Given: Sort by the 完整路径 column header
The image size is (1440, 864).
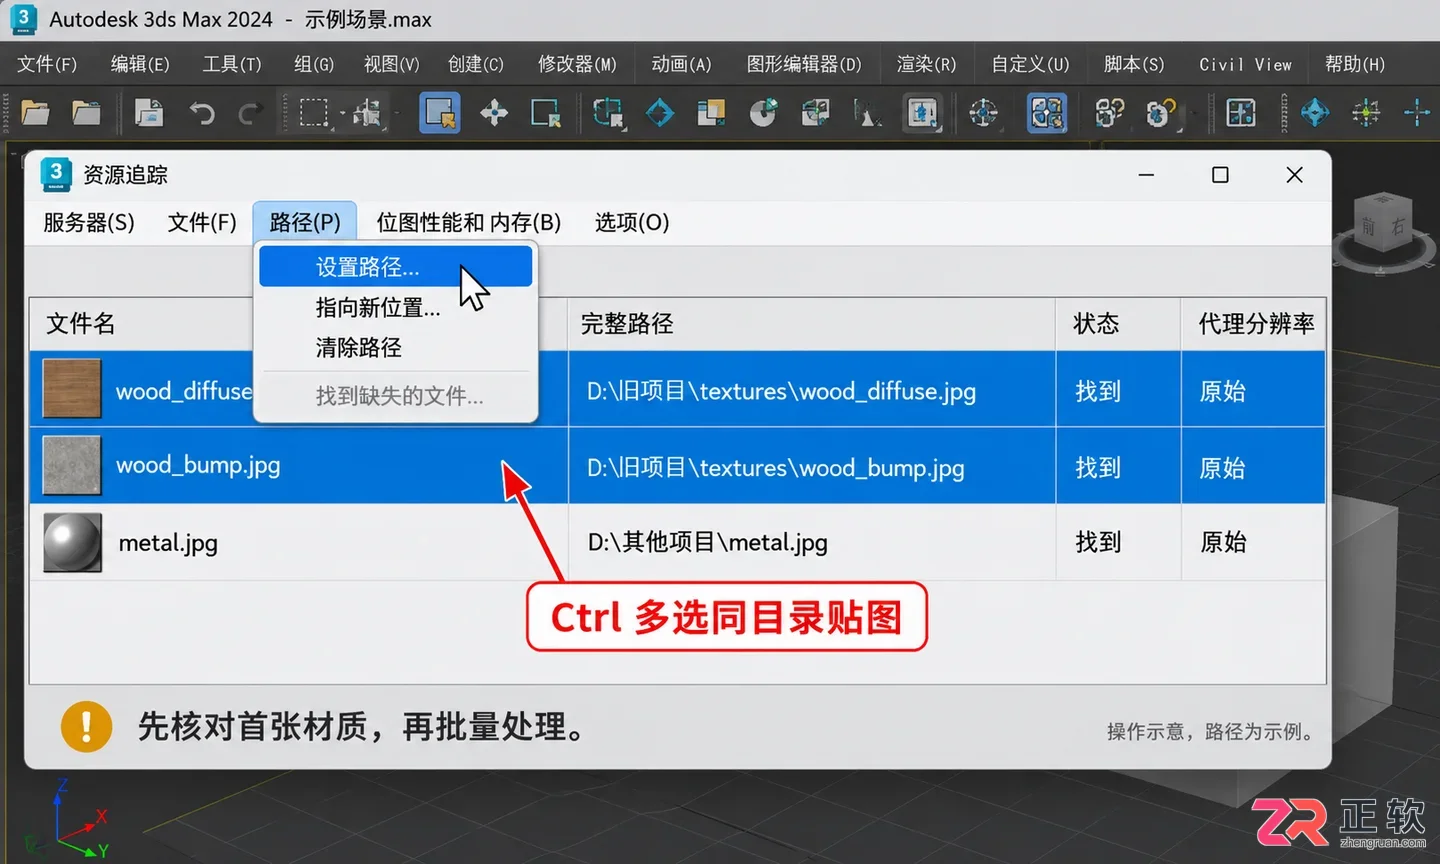Looking at the screenshot, I should [811, 324].
